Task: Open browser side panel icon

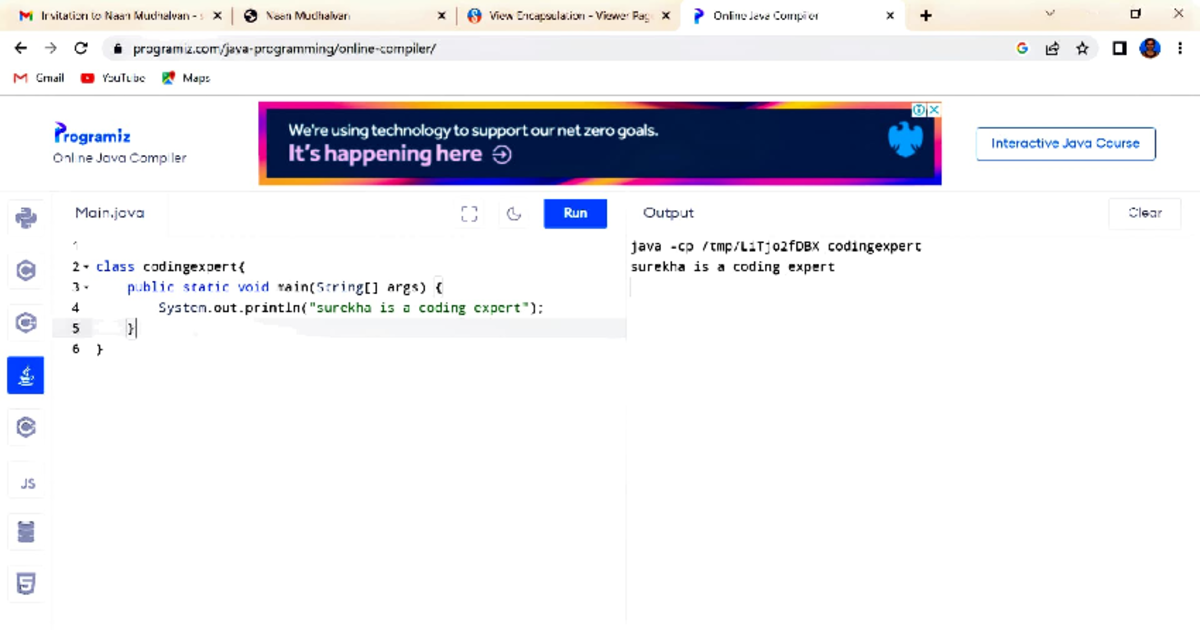Action: tap(1119, 48)
